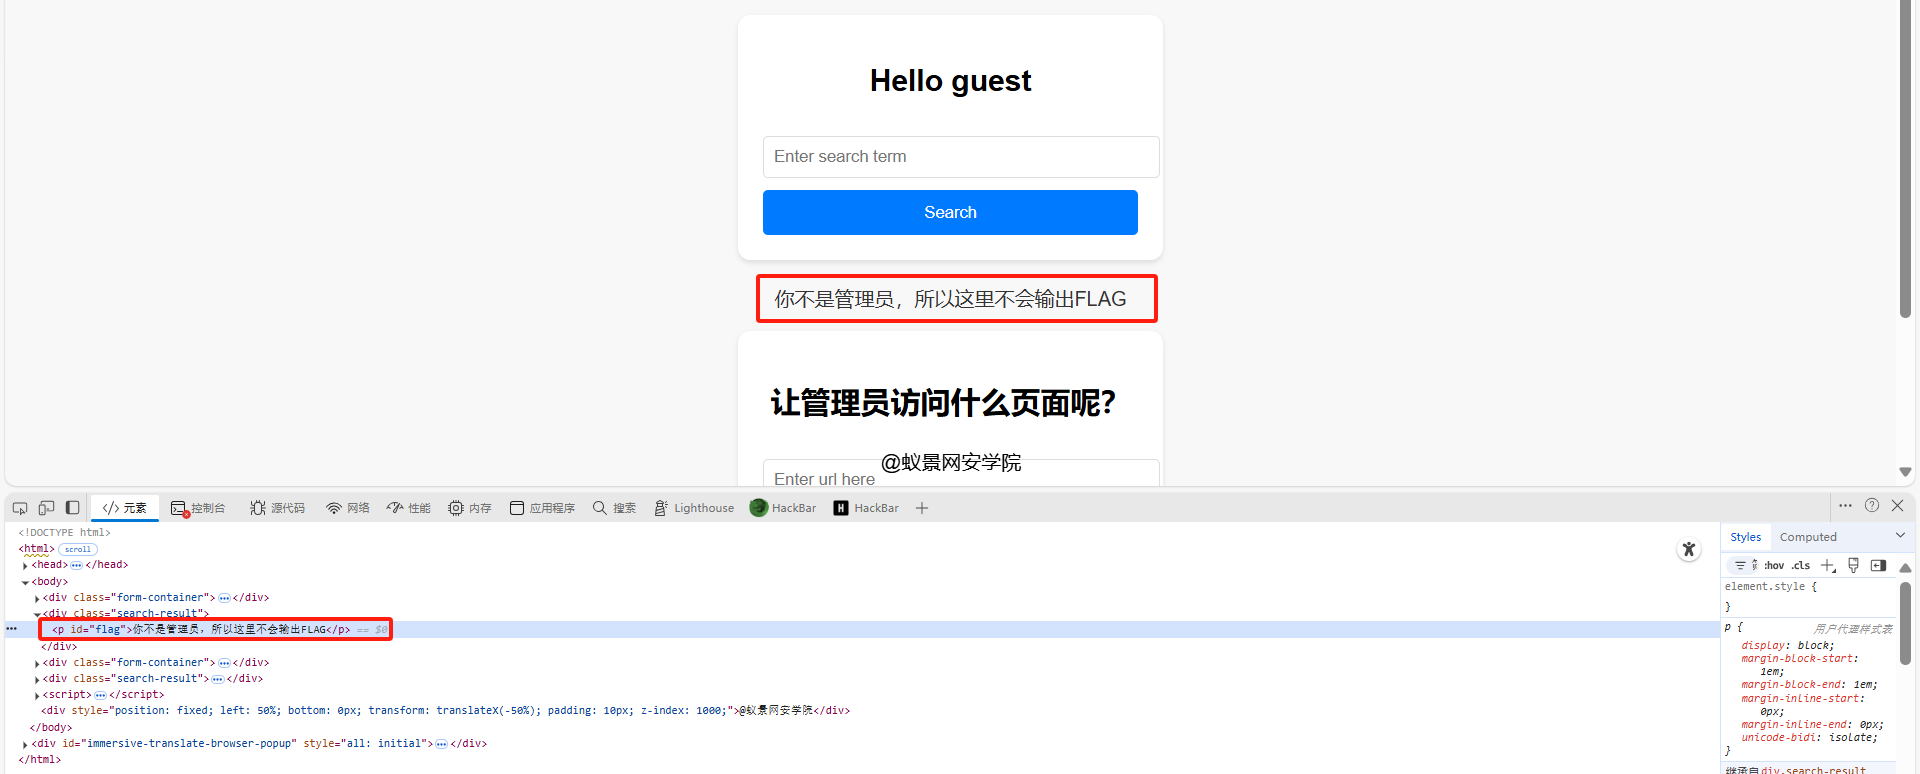The image size is (1920, 774).
Task: Click the closing html tag line
Action: tap(40, 760)
